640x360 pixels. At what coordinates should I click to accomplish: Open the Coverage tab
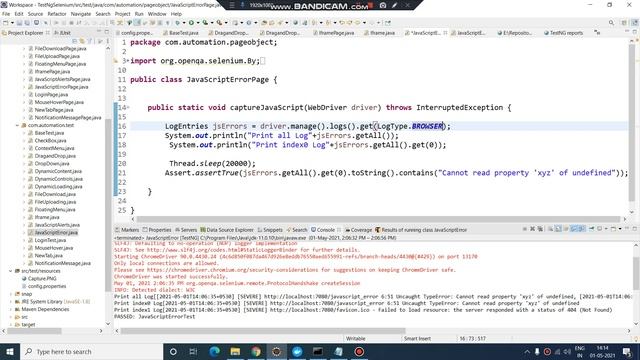[358, 230]
